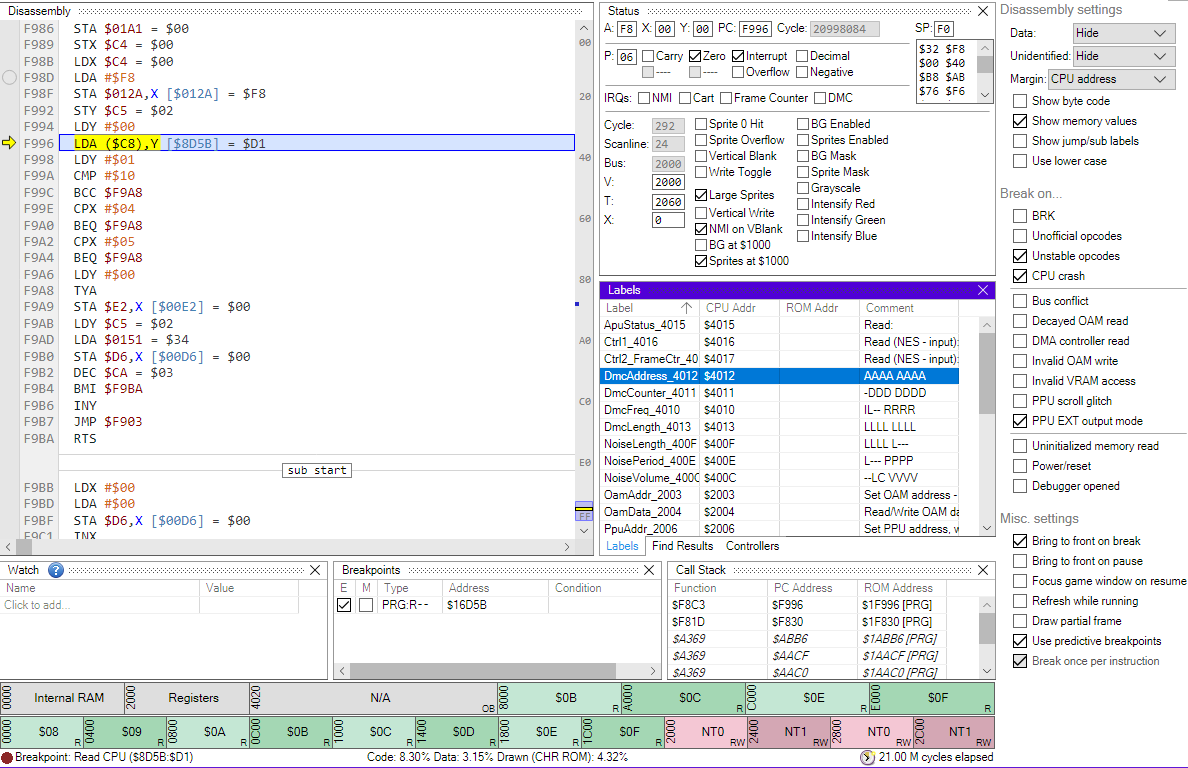Click the $0B PRG bank at $8000
The height and width of the screenshot is (768, 1188).
(x=559, y=698)
